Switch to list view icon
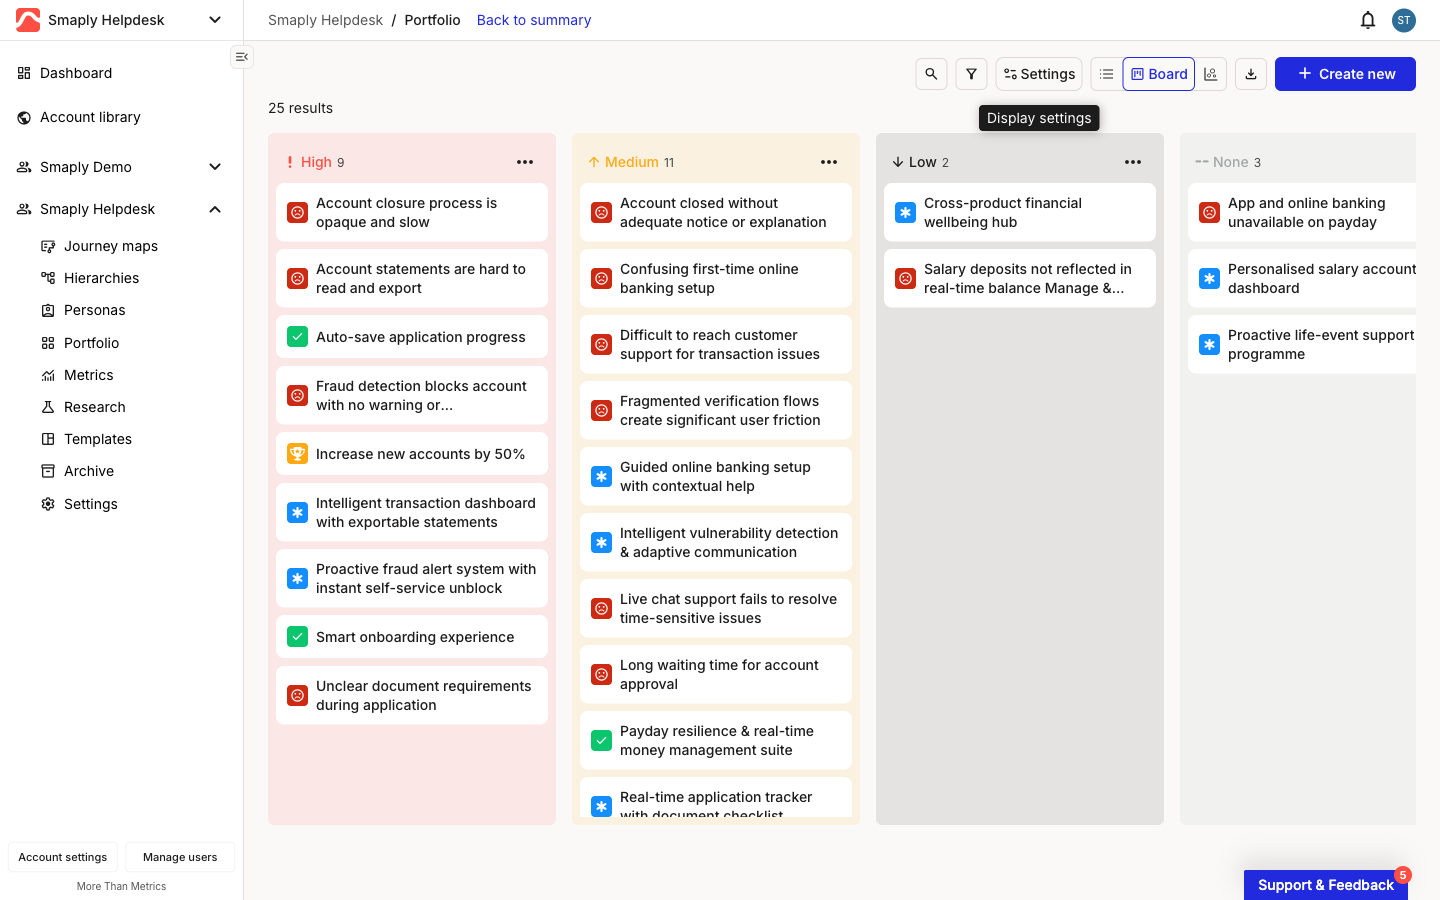 pyautogui.click(x=1106, y=74)
